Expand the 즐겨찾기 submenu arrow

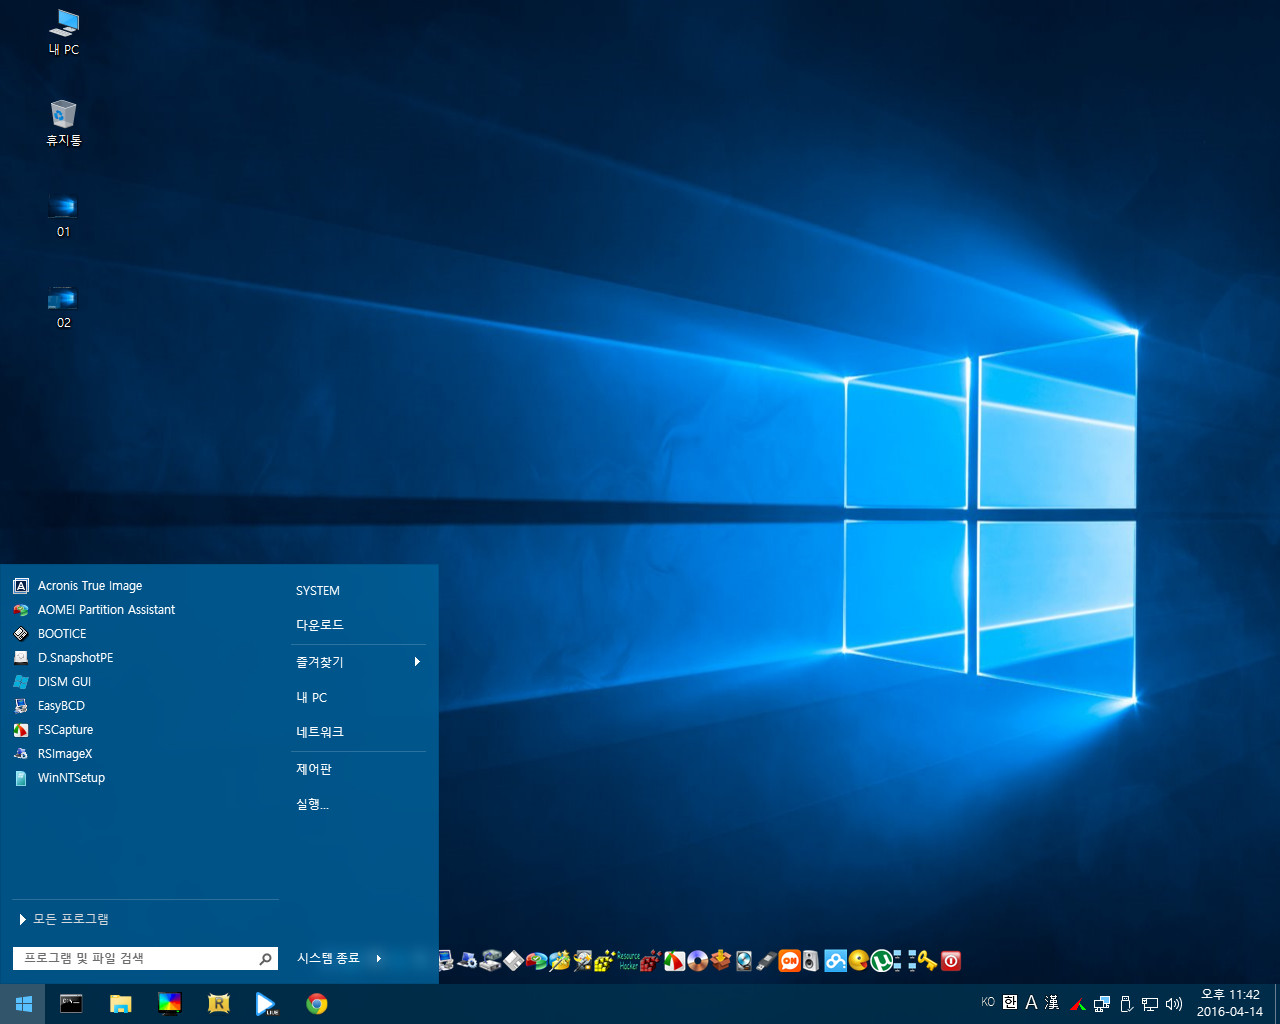click(x=417, y=662)
